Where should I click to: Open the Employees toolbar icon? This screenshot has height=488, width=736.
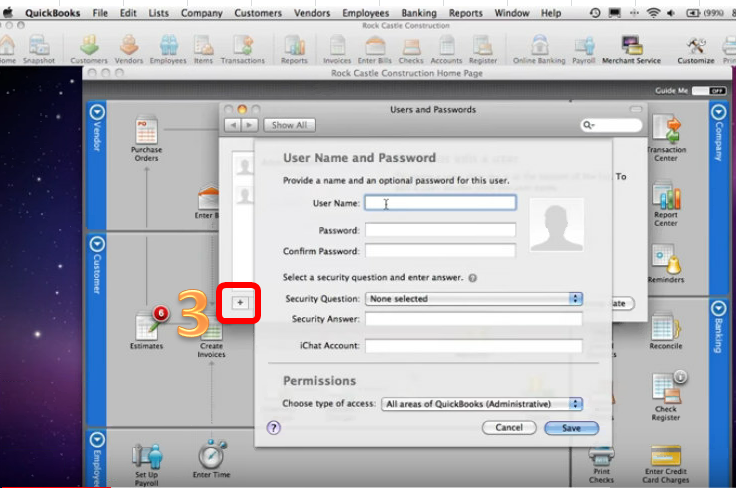[x=168, y=49]
